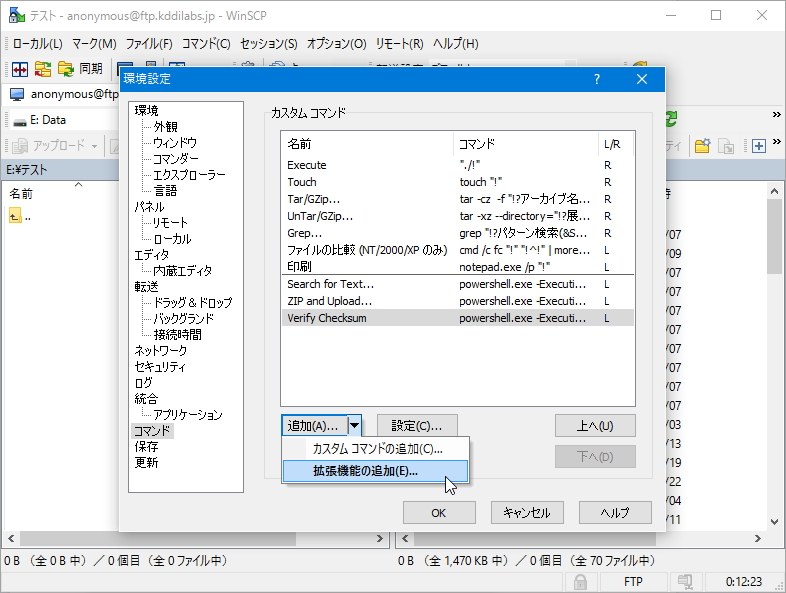Click the new folder icon in remote toolbar
Viewport: 786px width, 593px height.
702,146
